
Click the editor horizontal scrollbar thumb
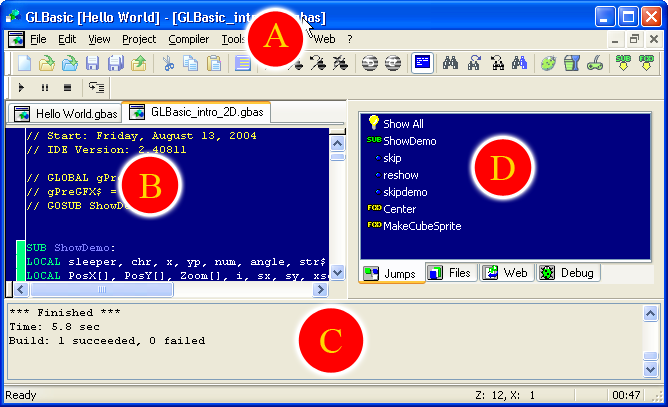point(102,290)
